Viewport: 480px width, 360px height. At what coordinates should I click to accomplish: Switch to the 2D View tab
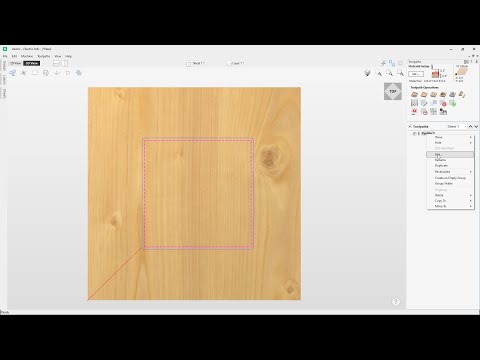(15, 63)
